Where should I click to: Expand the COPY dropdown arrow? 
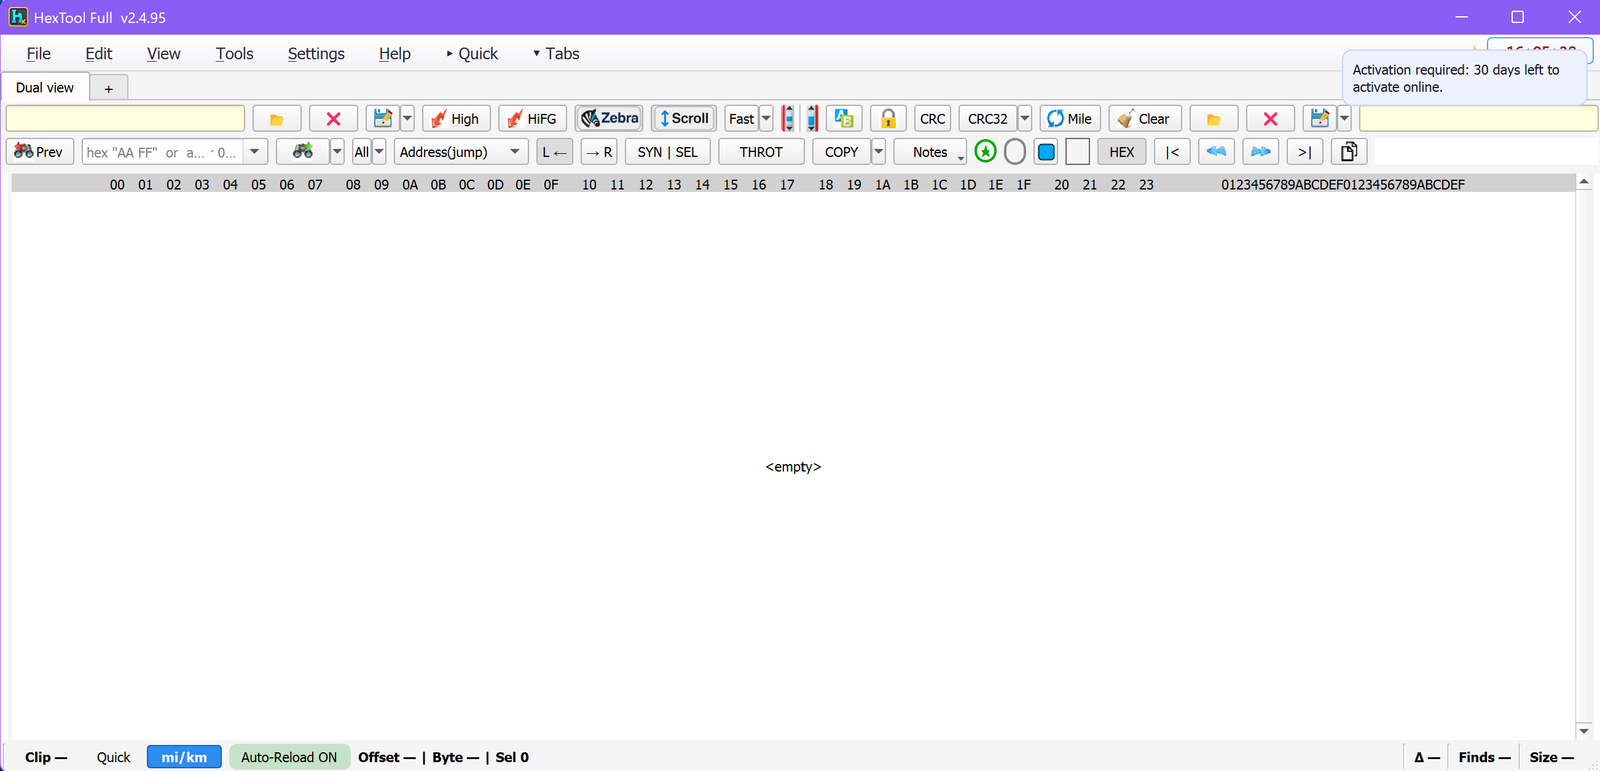point(879,152)
